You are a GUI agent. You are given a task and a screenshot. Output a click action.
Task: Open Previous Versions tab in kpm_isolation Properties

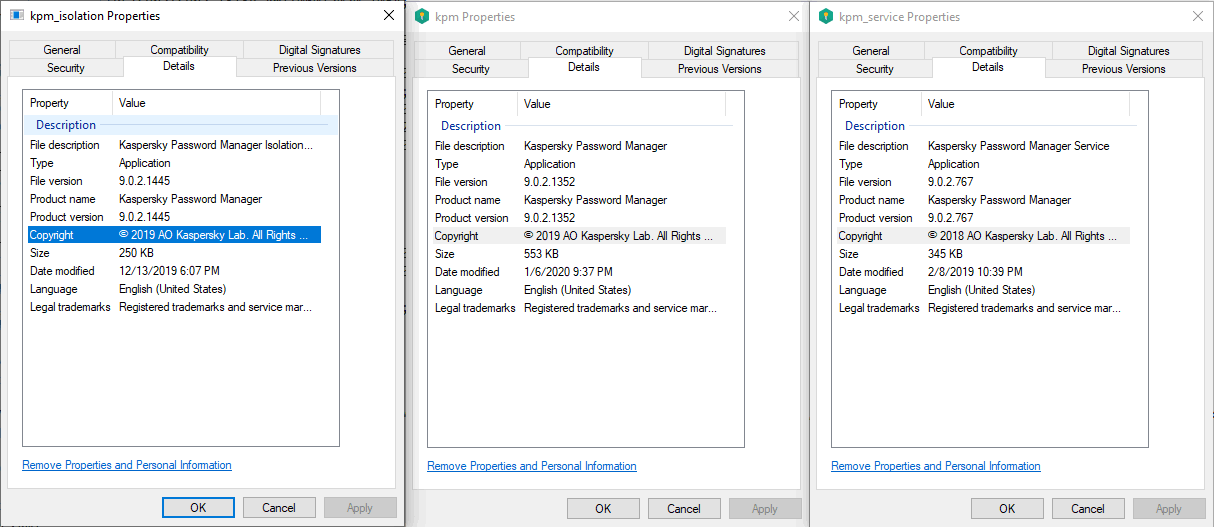[x=315, y=68]
